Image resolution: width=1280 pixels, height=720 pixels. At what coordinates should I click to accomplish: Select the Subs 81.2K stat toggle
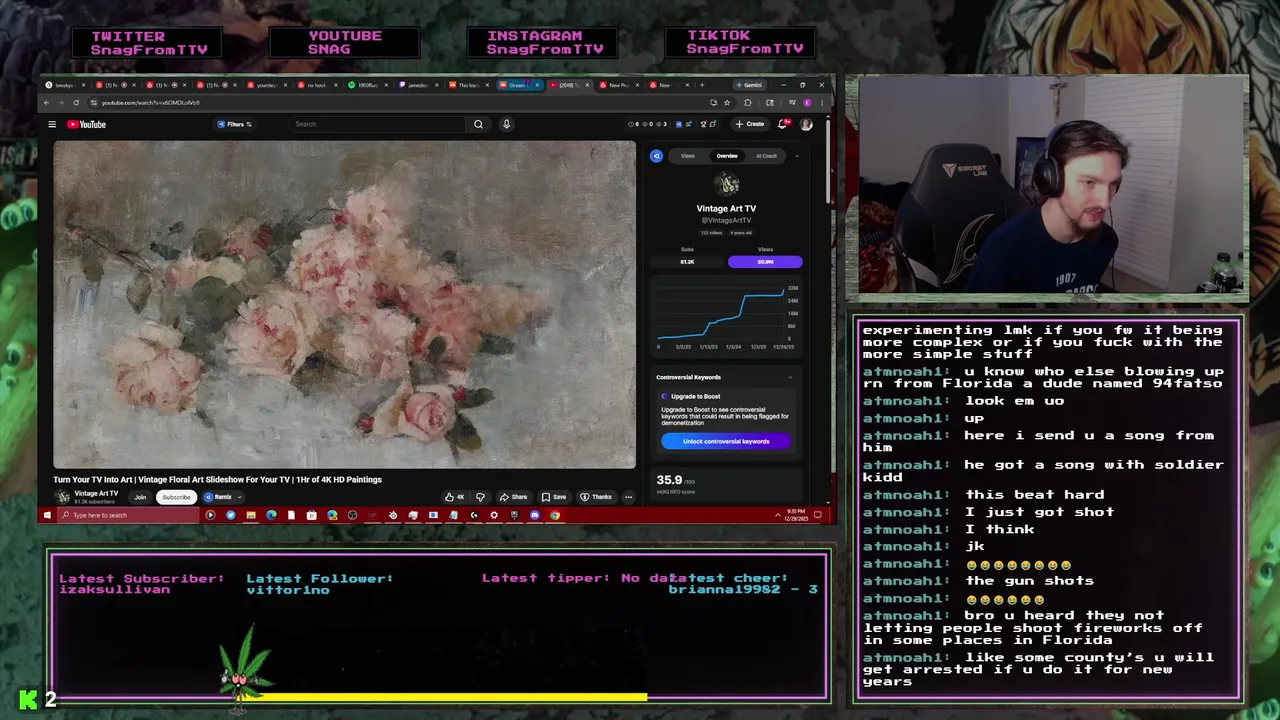687,261
